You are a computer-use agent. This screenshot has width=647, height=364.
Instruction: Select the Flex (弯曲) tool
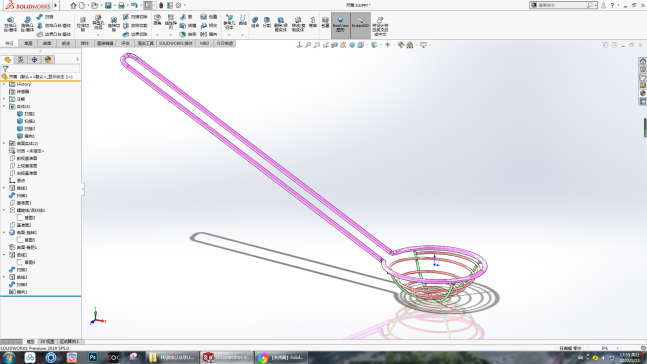coord(313,22)
